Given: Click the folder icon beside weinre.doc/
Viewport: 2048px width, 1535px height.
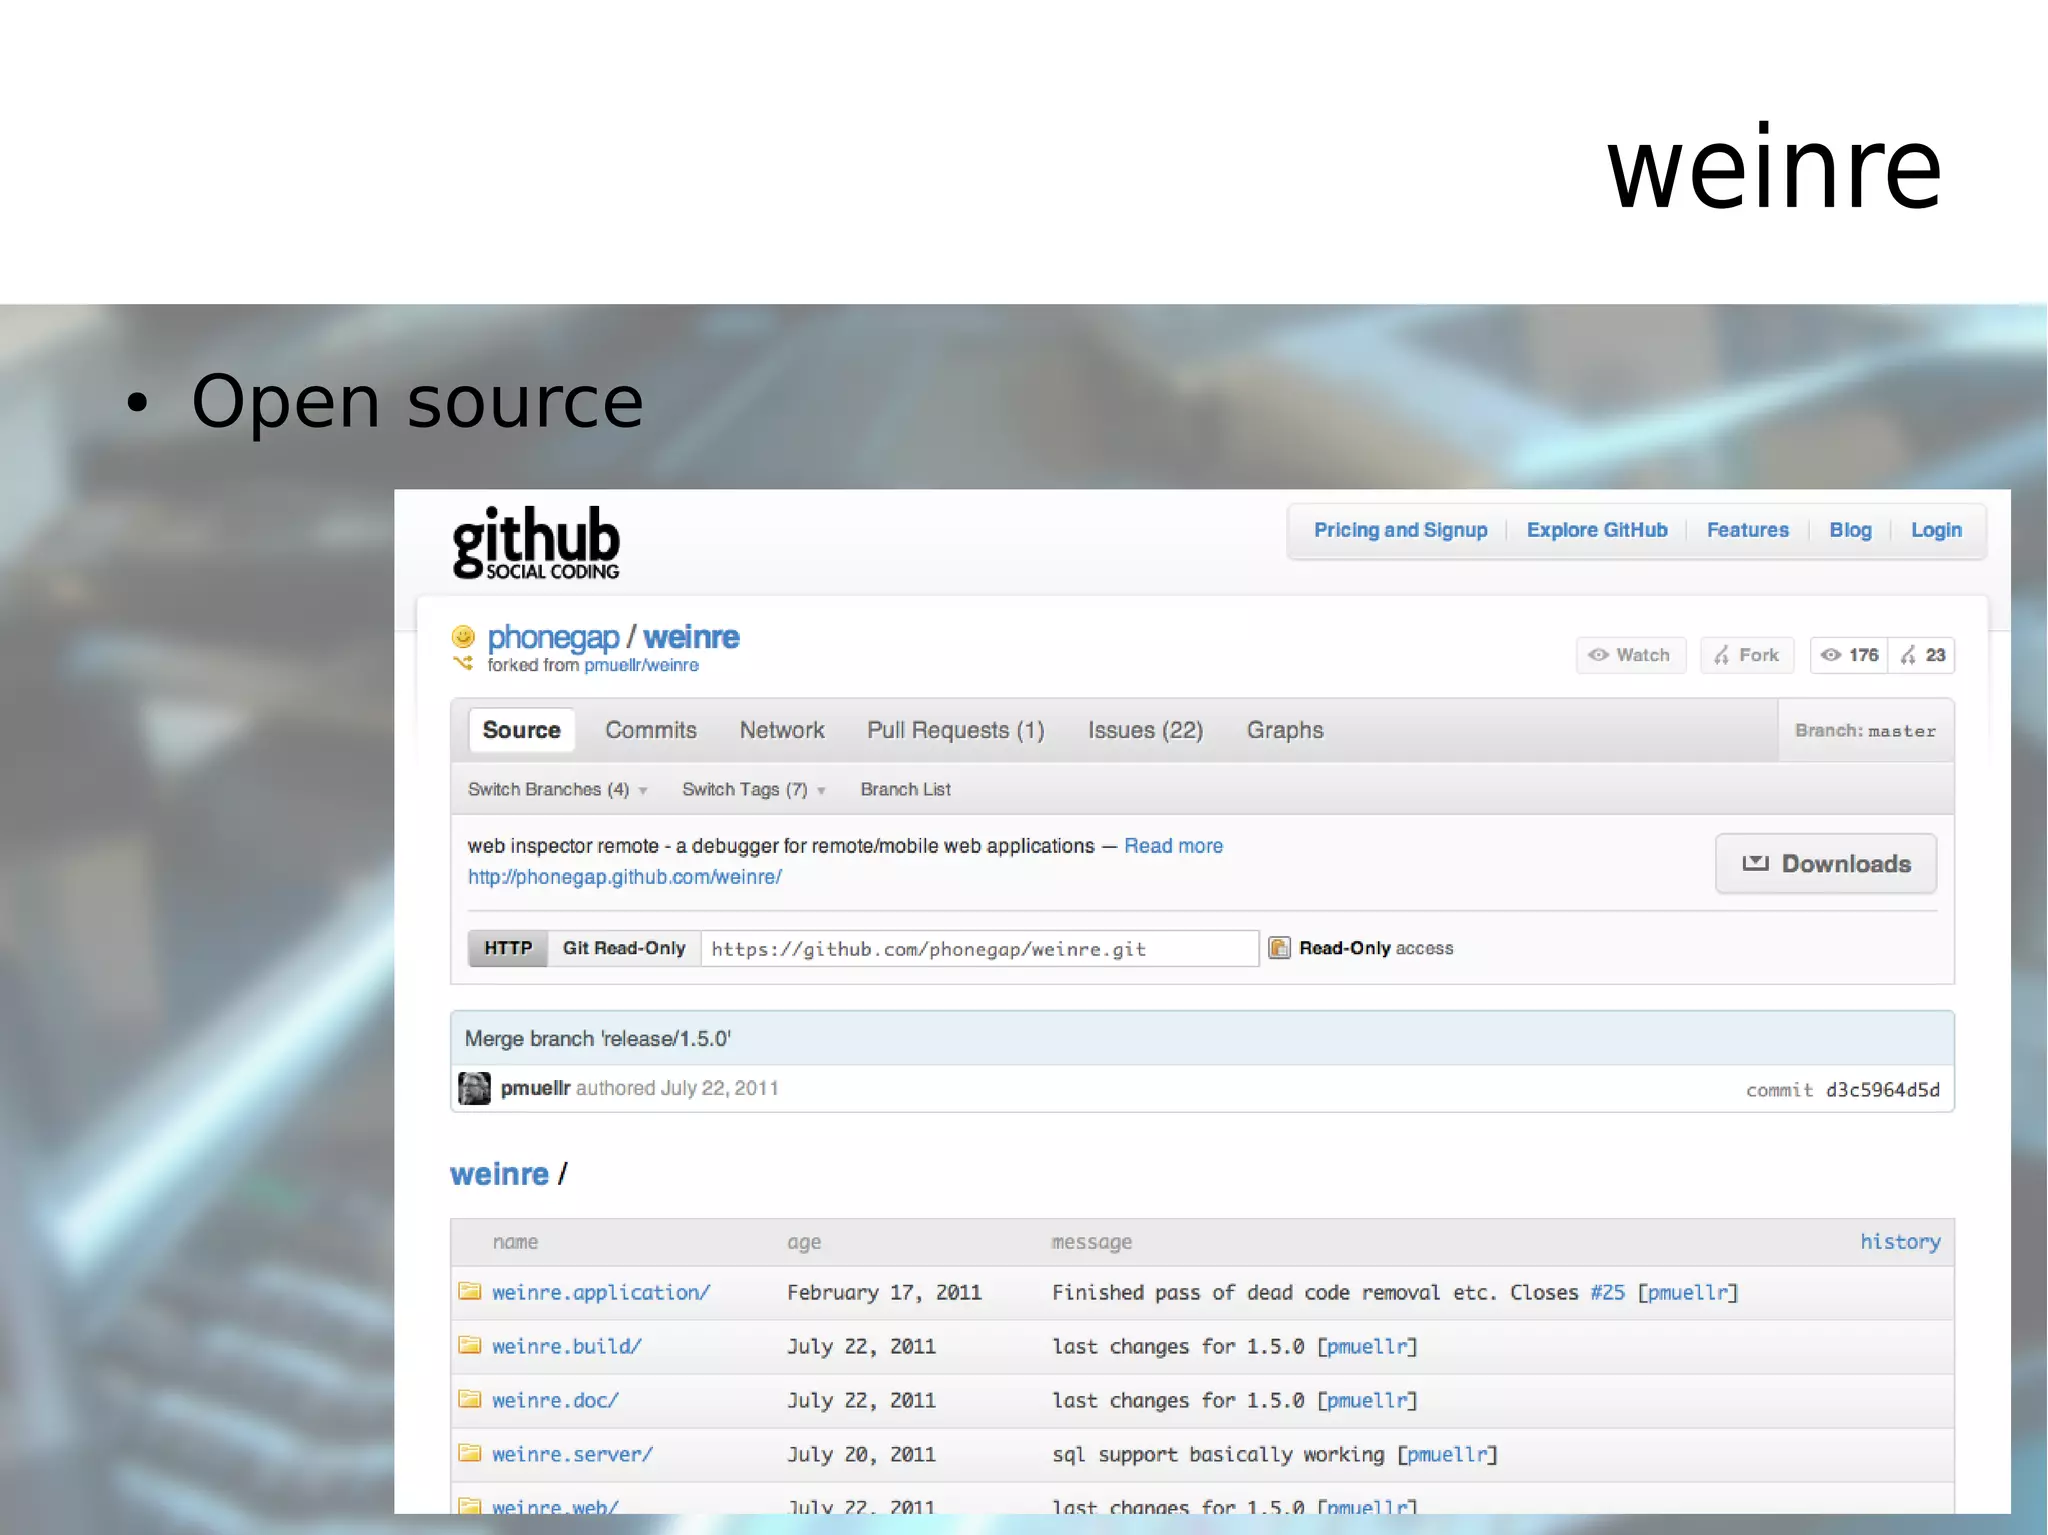Looking at the screenshot, I should tap(470, 1399).
